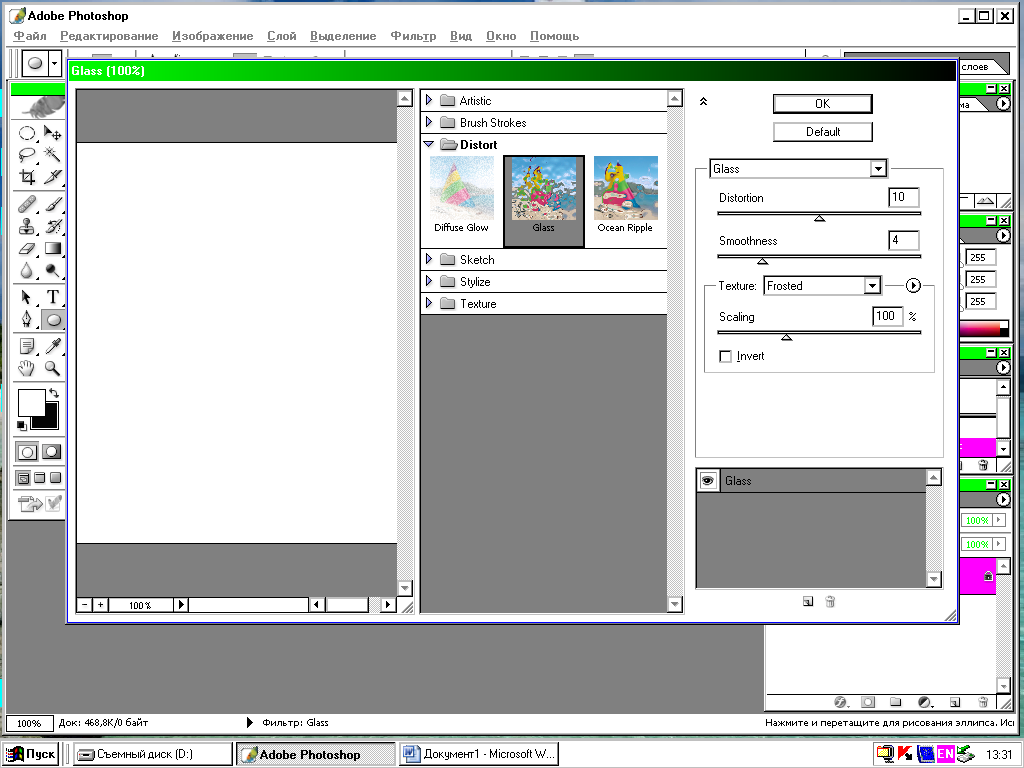Screen dimensions: 1024x768
Task: Click the Smoothness slider handle
Action: [x=762, y=261]
